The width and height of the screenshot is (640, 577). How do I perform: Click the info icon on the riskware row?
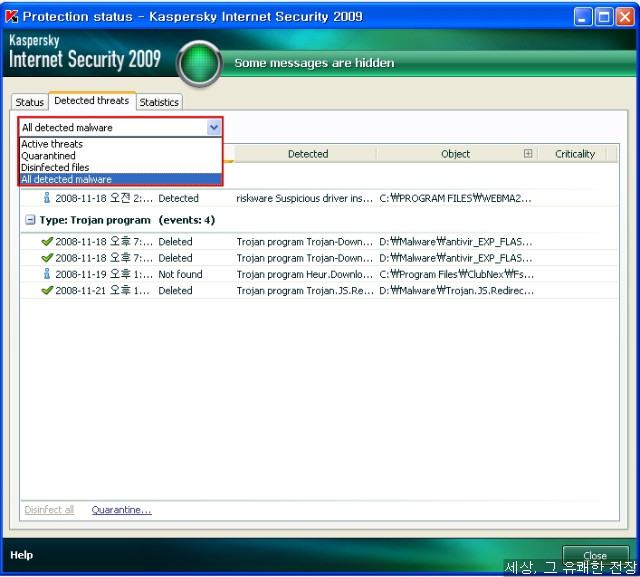coord(47,198)
